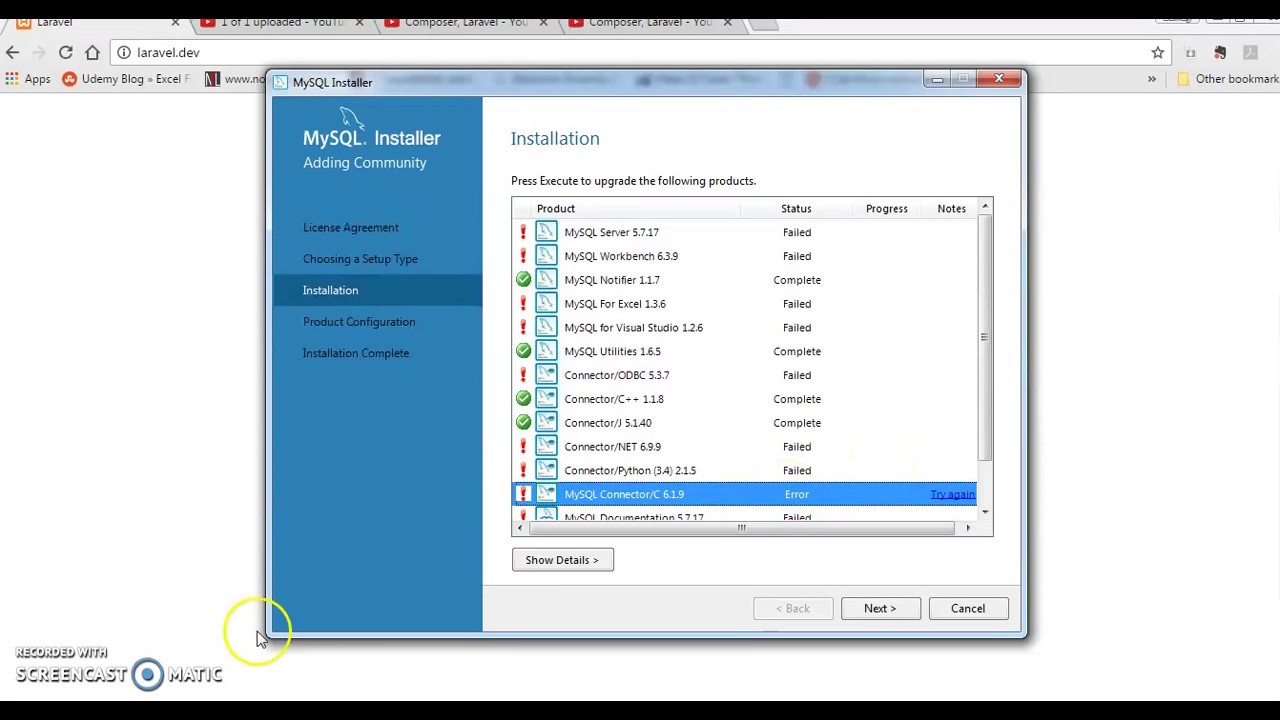The width and height of the screenshot is (1280, 720).
Task: Click the product icon for MySQL Notifier 1.1.7
Action: (x=546, y=280)
